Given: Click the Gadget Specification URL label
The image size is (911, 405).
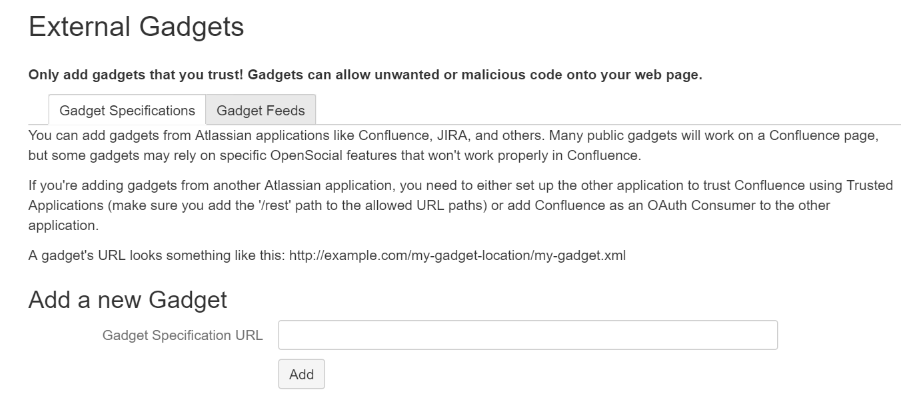Looking at the screenshot, I should pos(183,335).
